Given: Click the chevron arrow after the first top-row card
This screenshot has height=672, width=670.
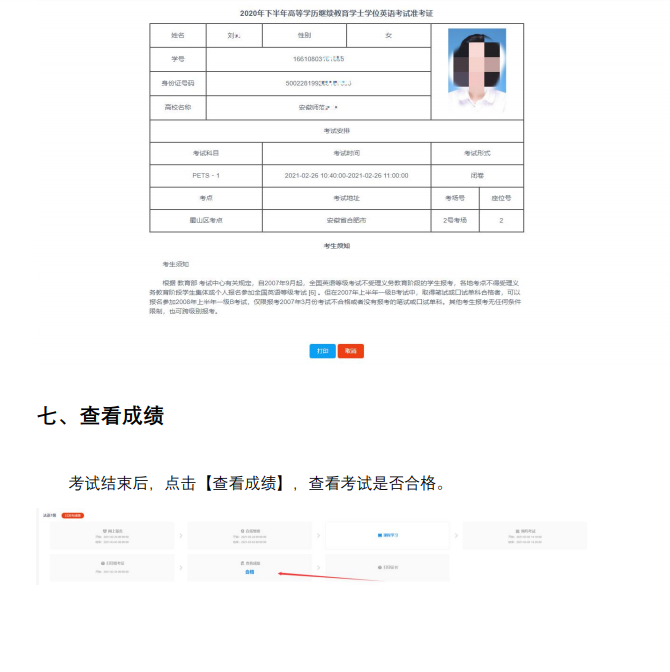Looking at the screenshot, I should coord(179,536).
